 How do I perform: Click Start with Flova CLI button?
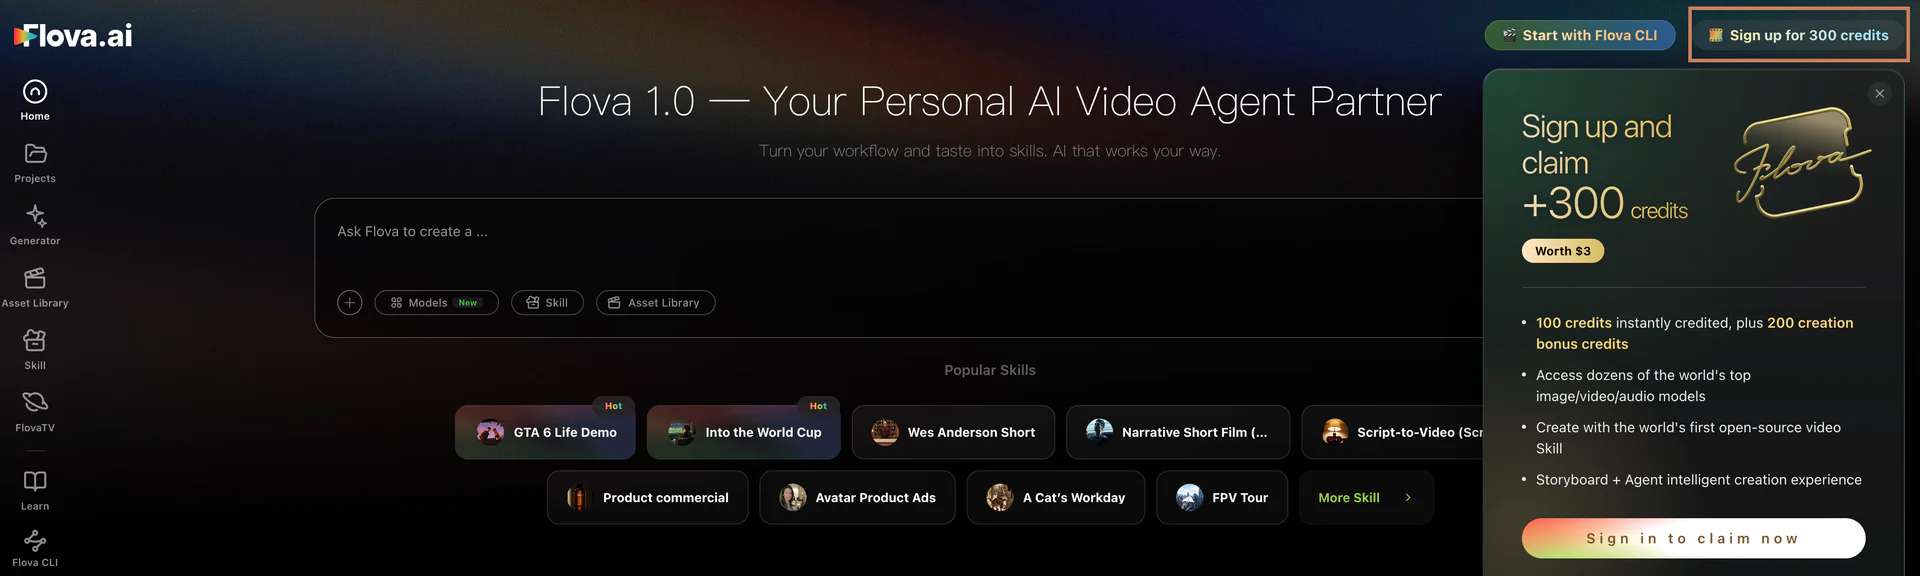pyautogui.click(x=1580, y=35)
